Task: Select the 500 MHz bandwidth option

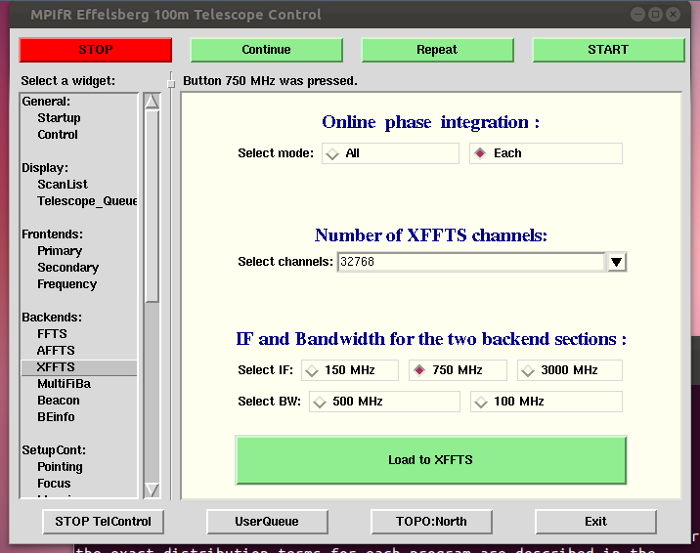Action: [x=384, y=401]
